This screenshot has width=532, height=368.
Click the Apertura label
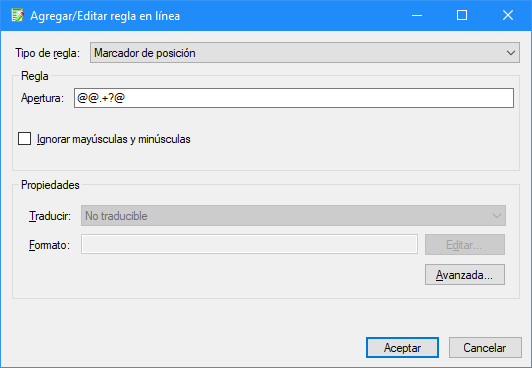[x=42, y=98]
